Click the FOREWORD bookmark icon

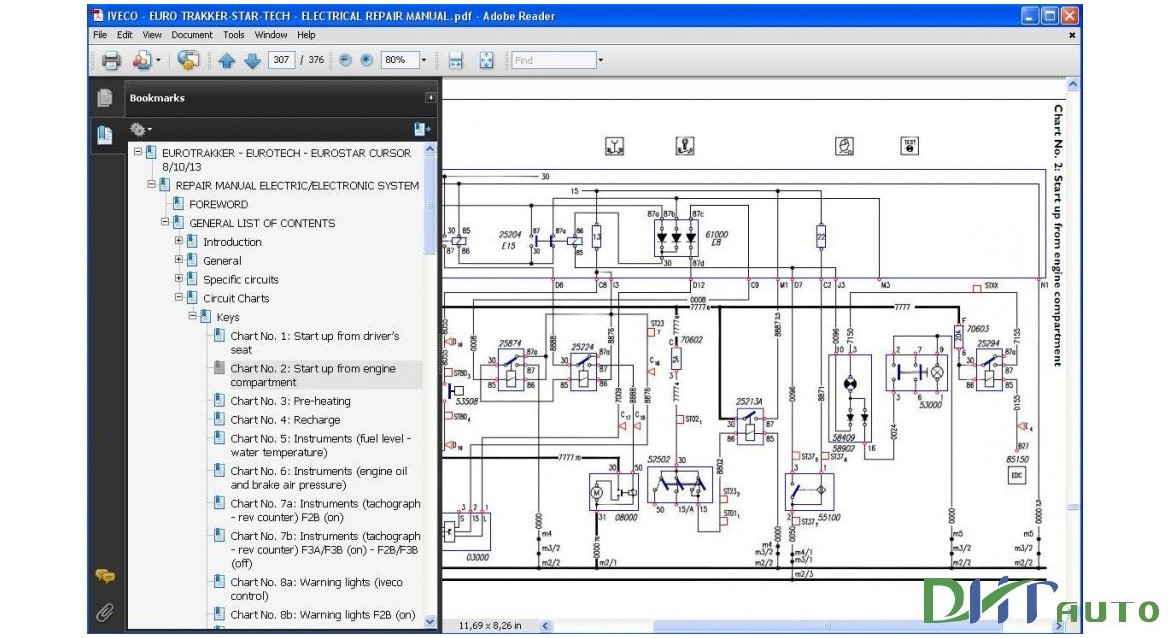(178, 203)
